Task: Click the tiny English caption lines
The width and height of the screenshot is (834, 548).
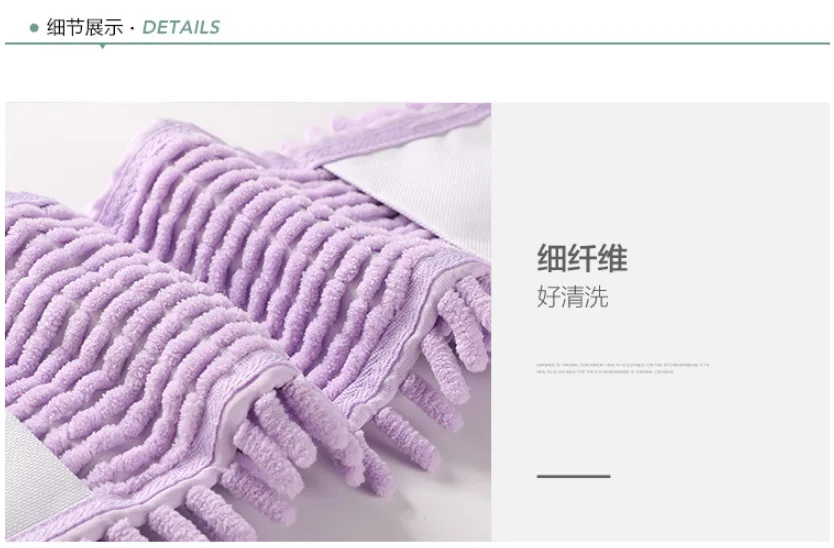Action: pos(622,368)
